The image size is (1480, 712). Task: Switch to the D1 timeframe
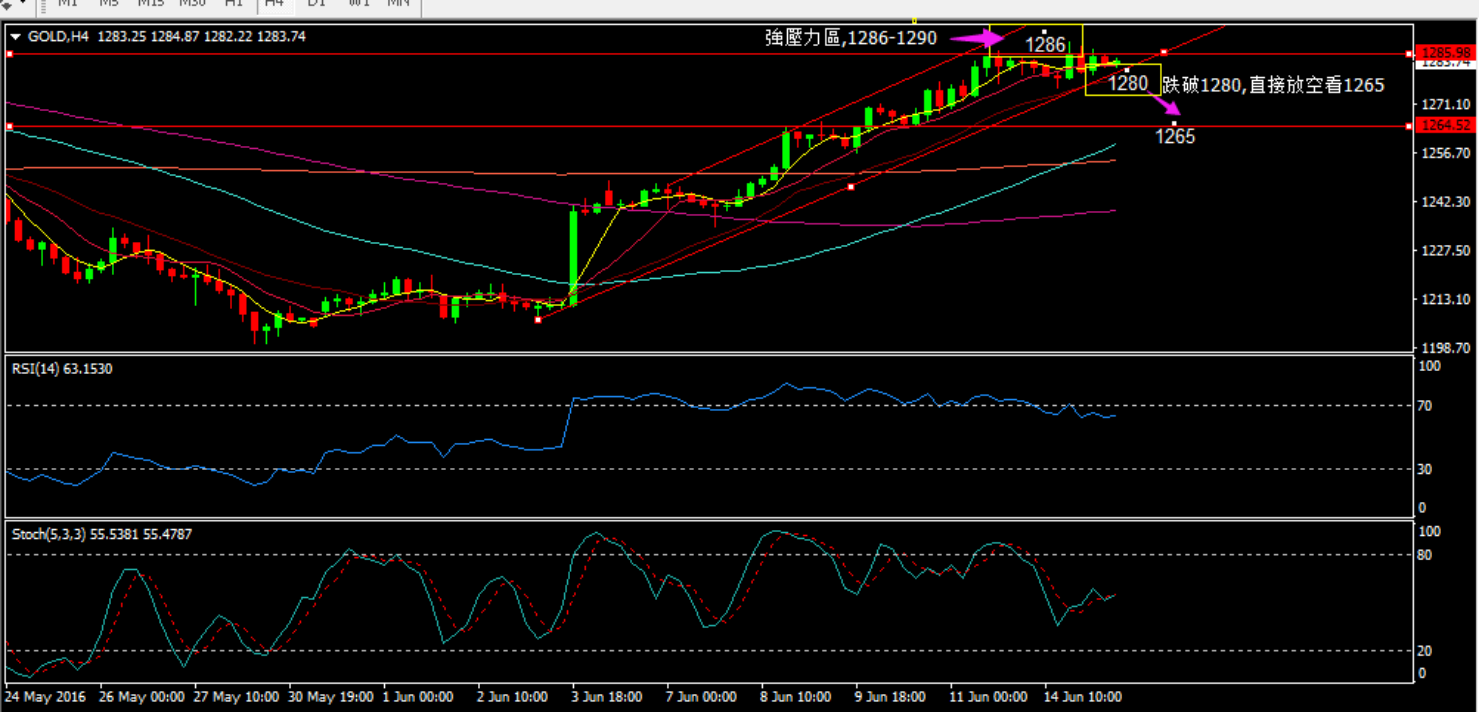tap(316, 4)
